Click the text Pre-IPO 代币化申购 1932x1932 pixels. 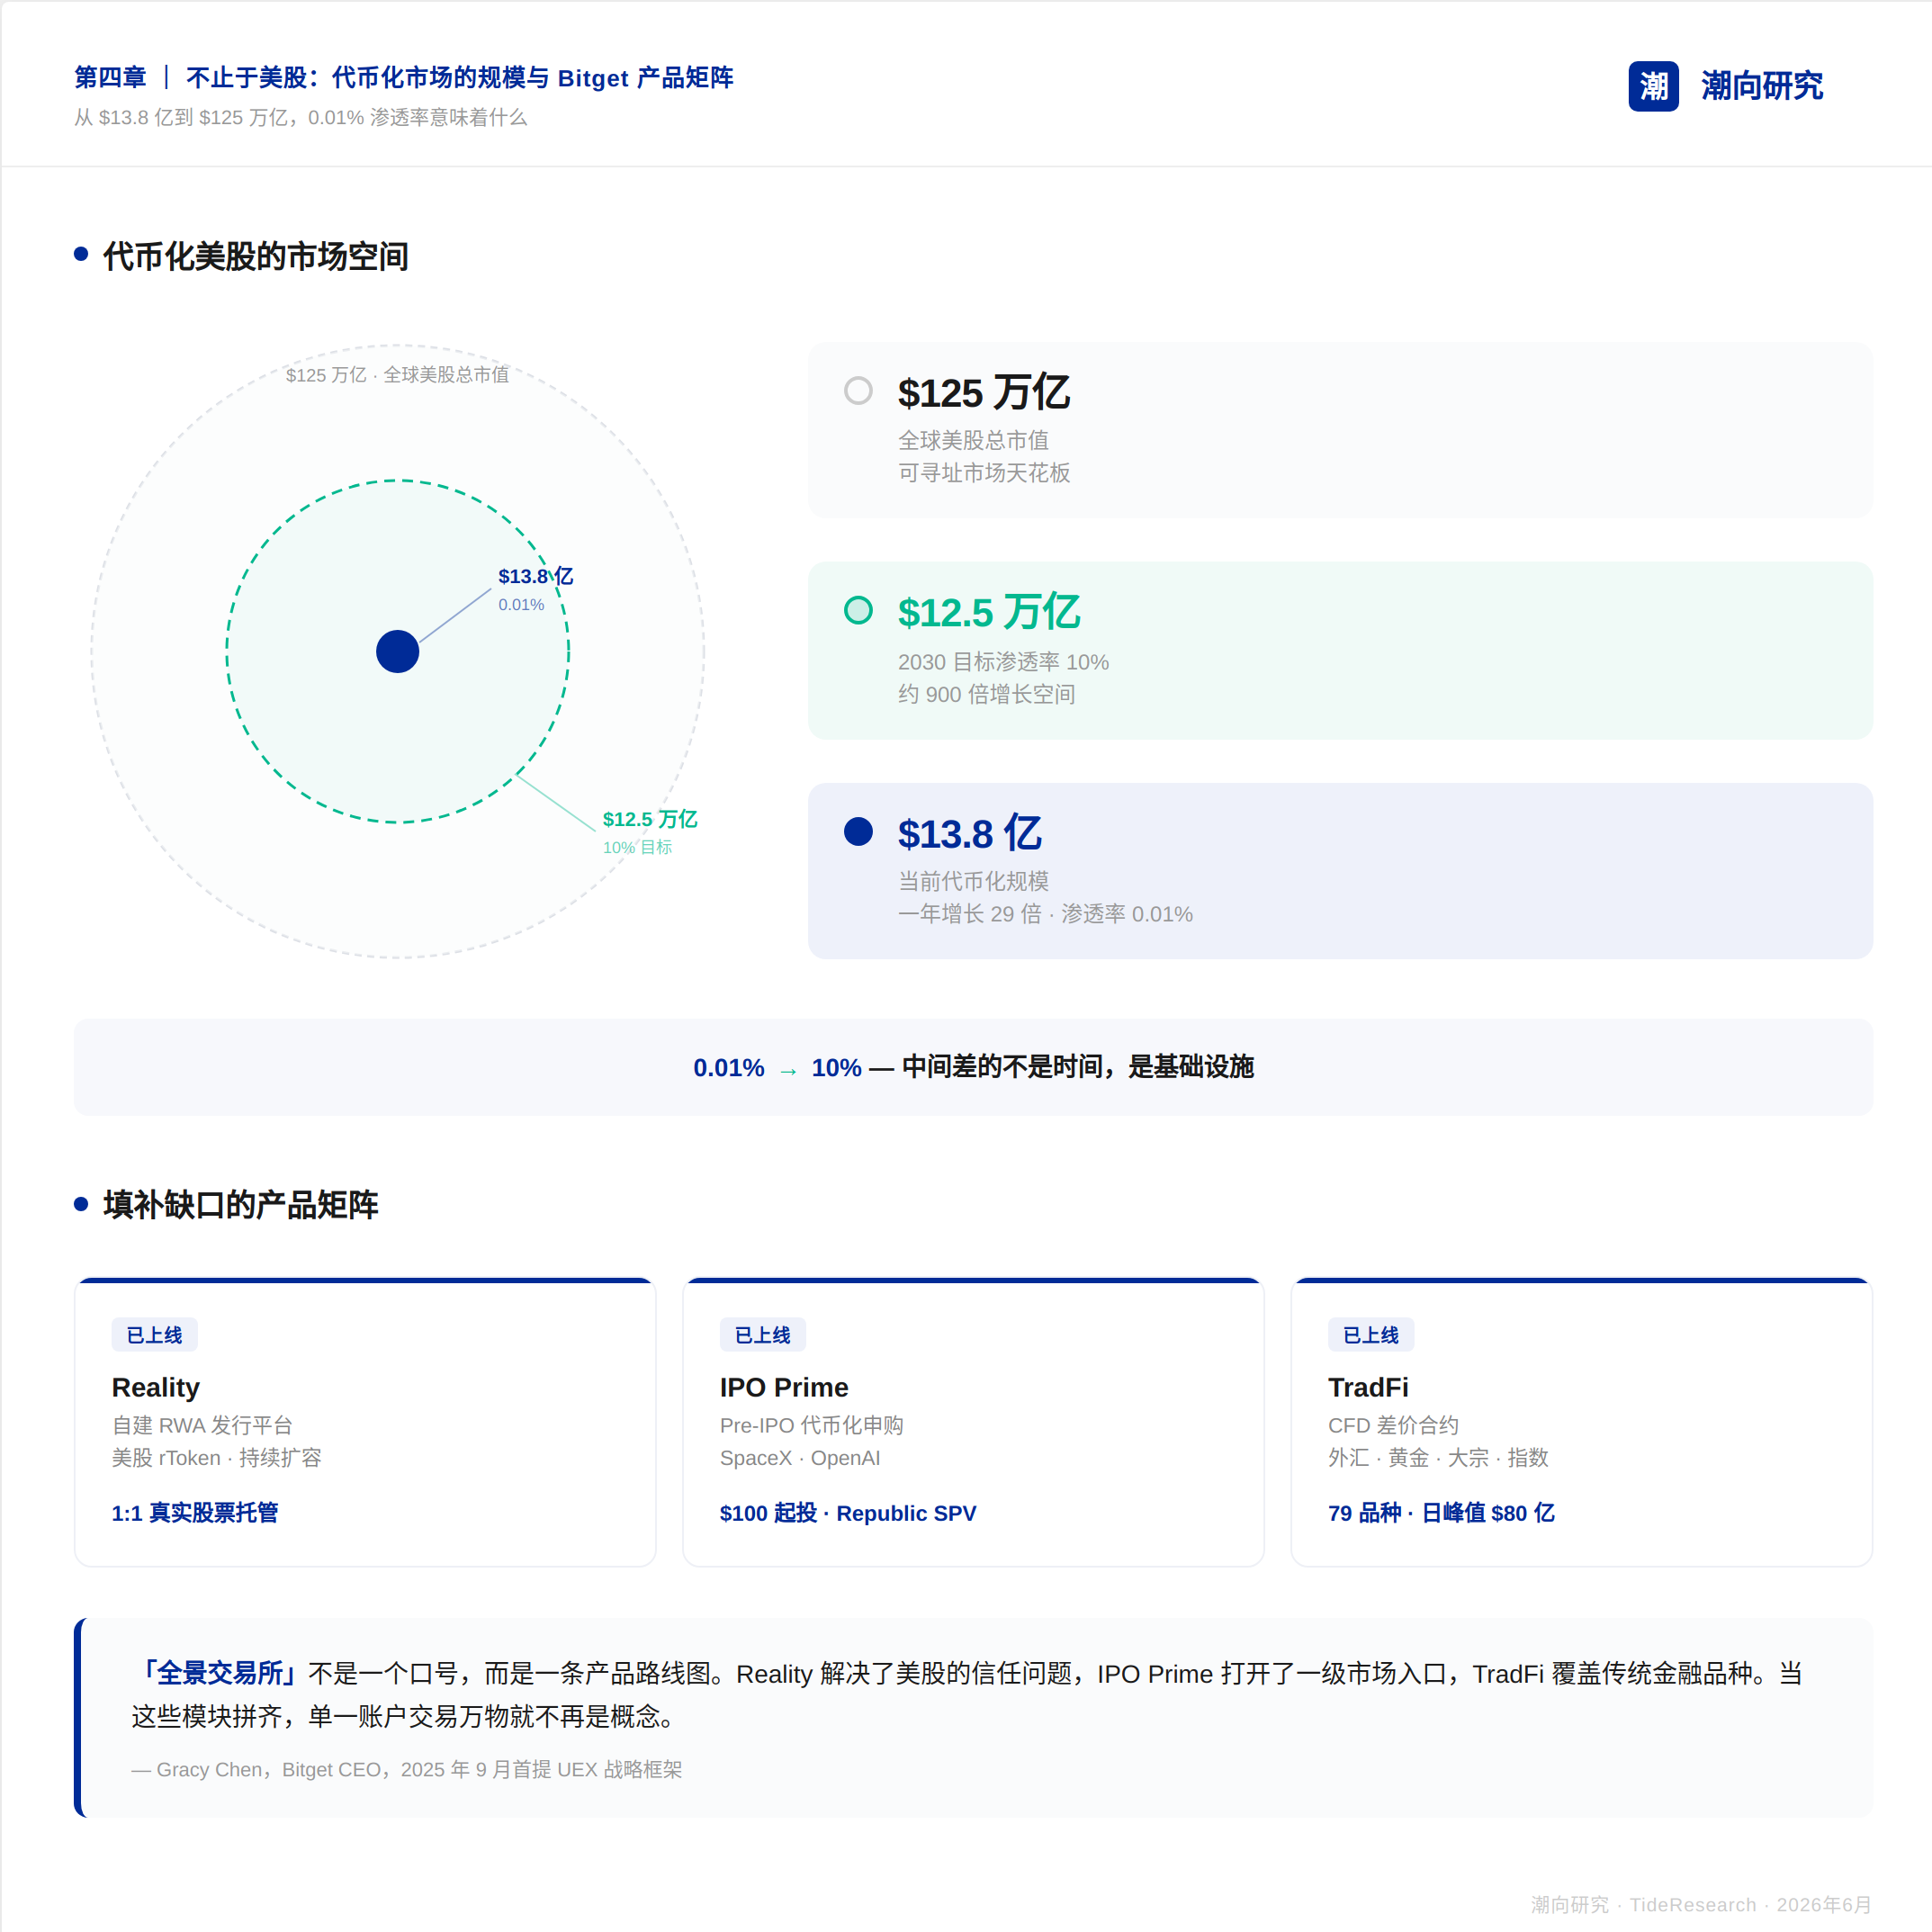(x=812, y=1425)
